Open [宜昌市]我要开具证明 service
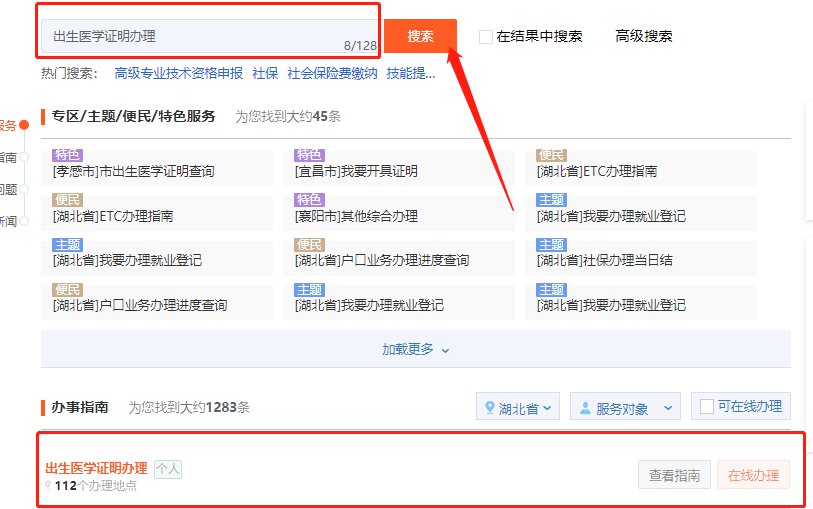The width and height of the screenshot is (813, 509). point(355,172)
